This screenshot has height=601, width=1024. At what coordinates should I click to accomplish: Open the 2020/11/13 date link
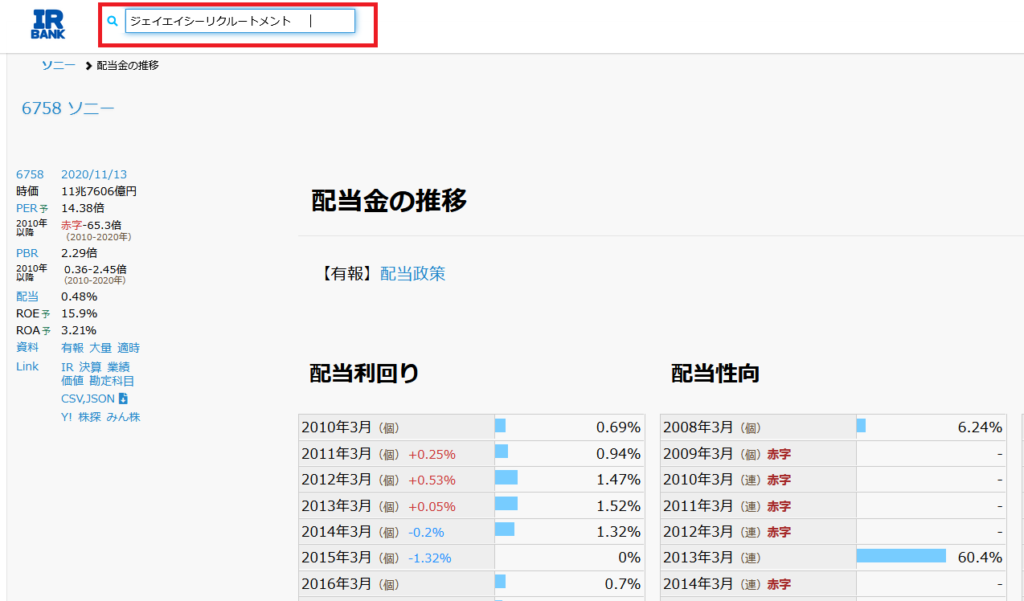click(94, 174)
